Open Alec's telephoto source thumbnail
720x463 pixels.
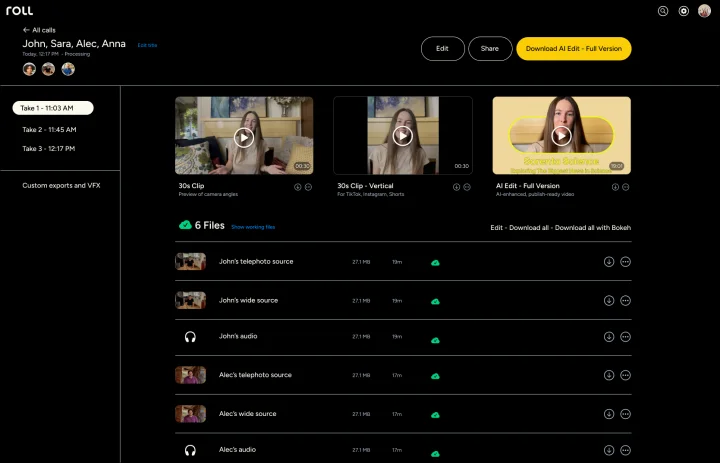[191, 375]
